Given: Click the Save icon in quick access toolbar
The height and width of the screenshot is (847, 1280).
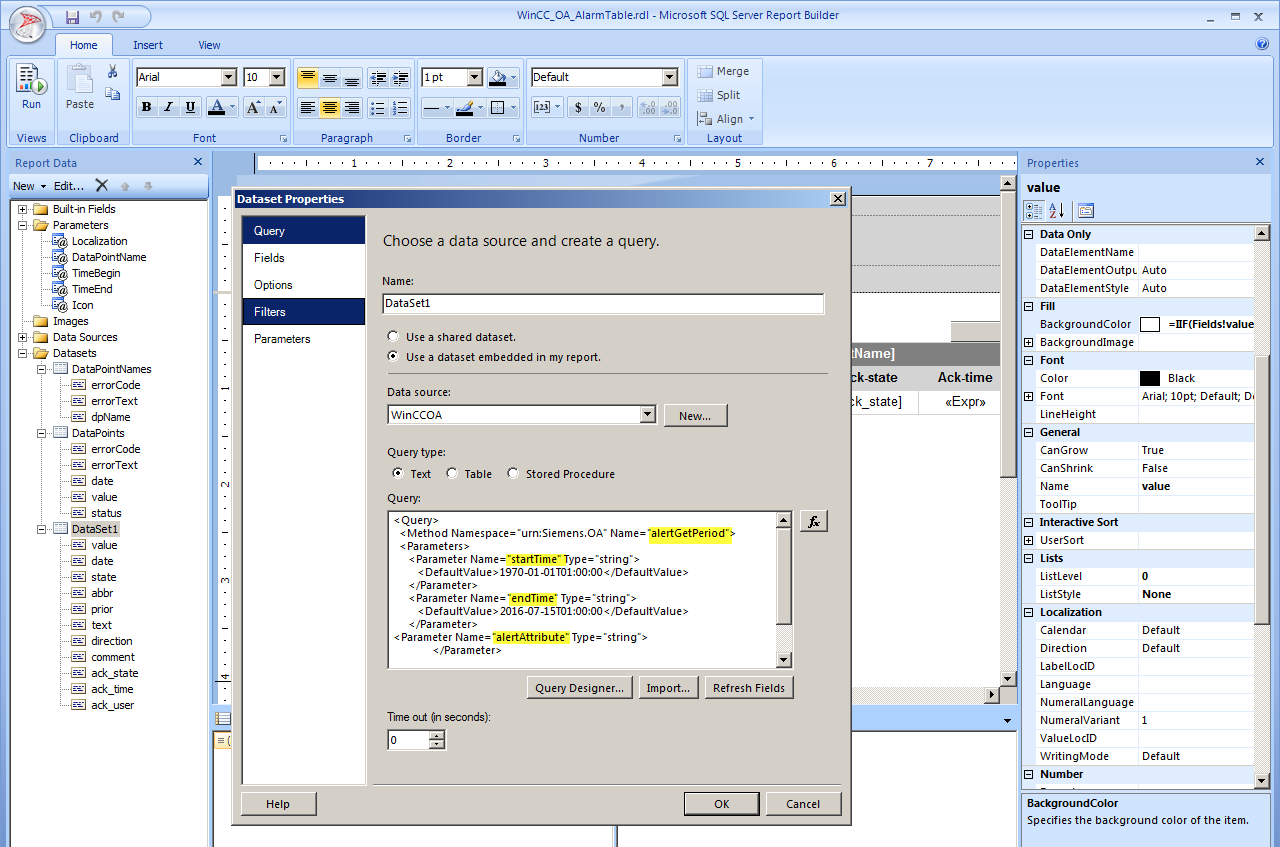Looking at the screenshot, I should point(72,17).
